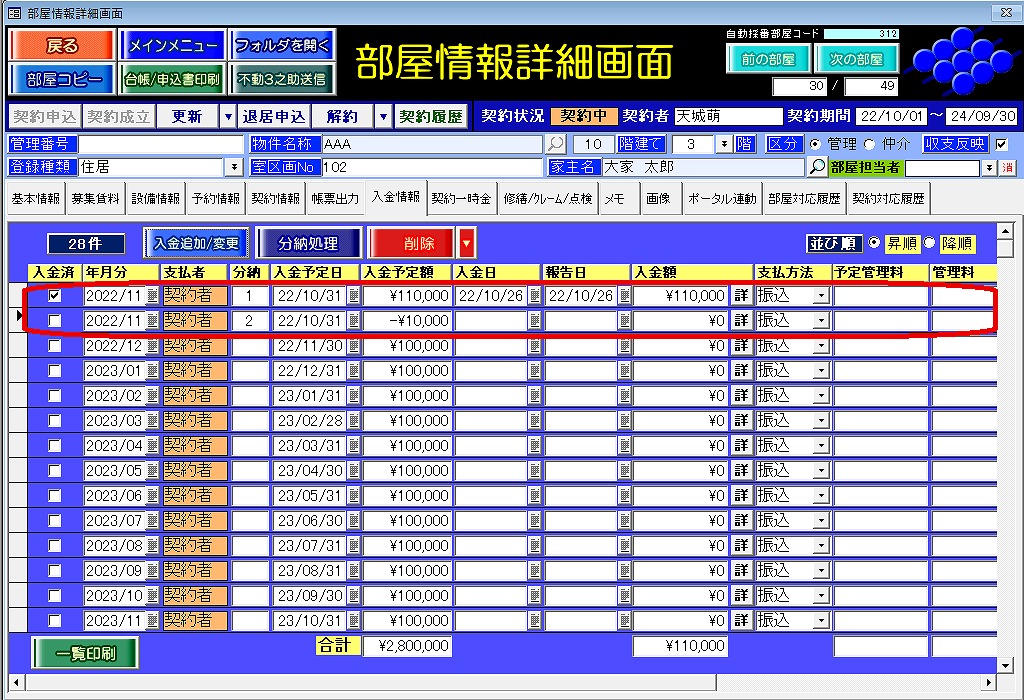Switch to the 契約情報 tab
Image resolution: width=1024 pixels, height=700 pixels.
click(x=274, y=199)
